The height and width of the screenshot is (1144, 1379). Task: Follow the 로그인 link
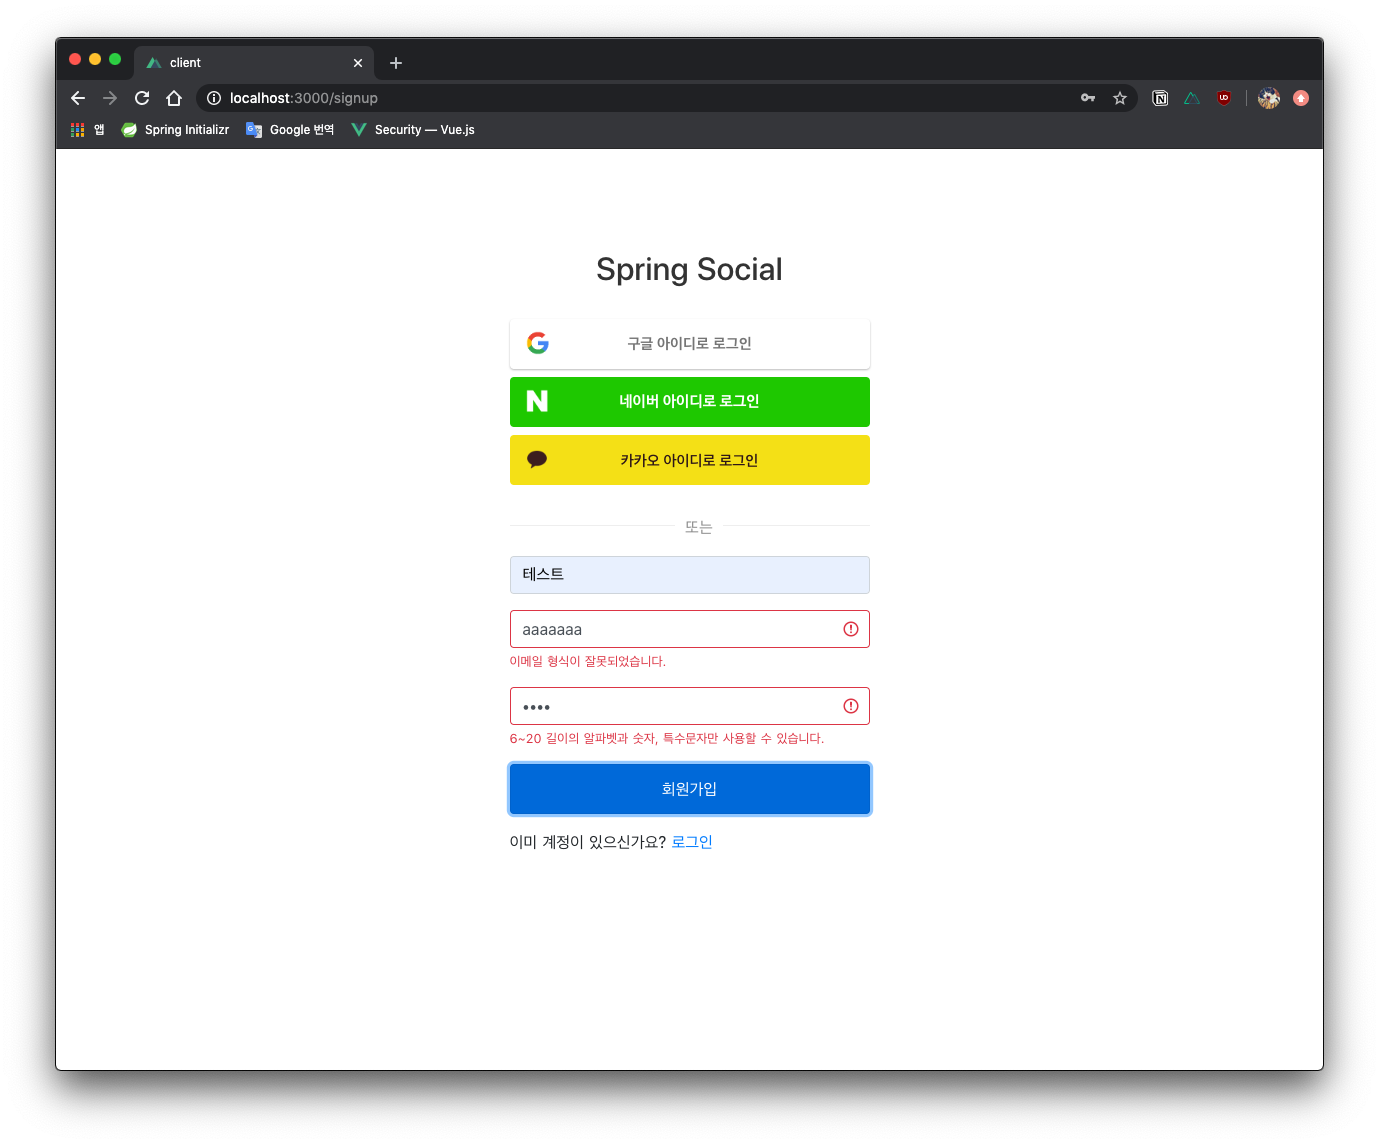[692, 842]
